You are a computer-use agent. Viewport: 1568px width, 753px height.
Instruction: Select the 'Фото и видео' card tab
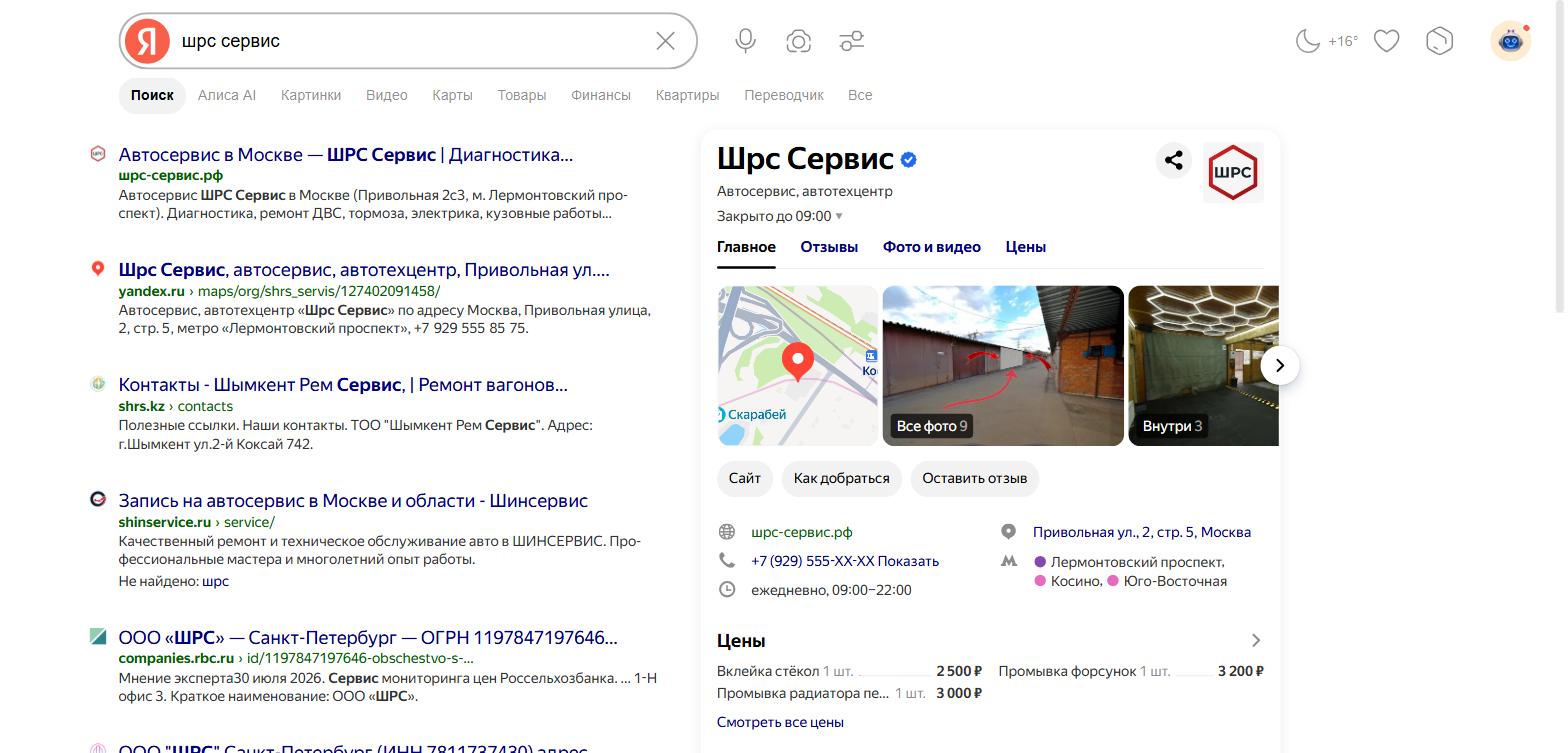pyautogui.click(x=932, y=247)
